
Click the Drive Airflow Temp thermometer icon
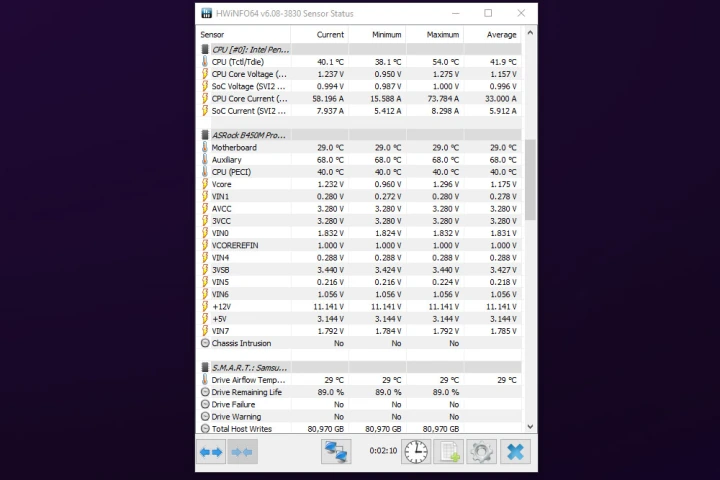click(205, 380)
